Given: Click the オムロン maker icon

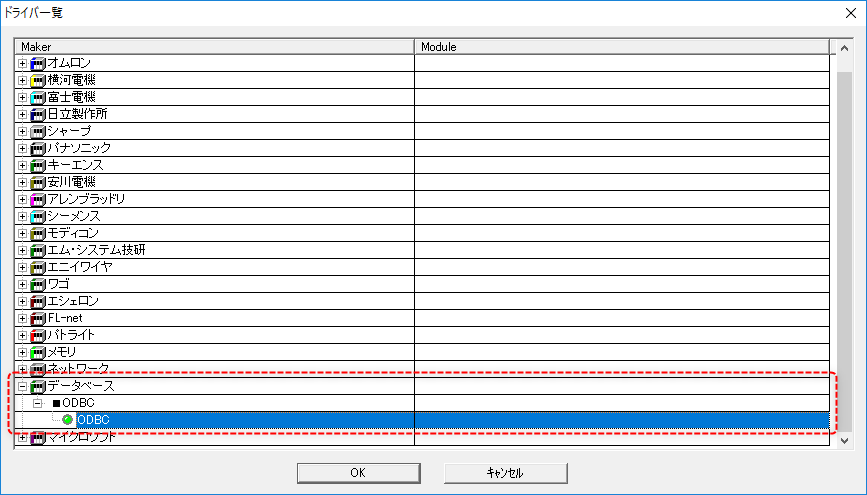Looking at the screenshot, I should pos(38,63).
